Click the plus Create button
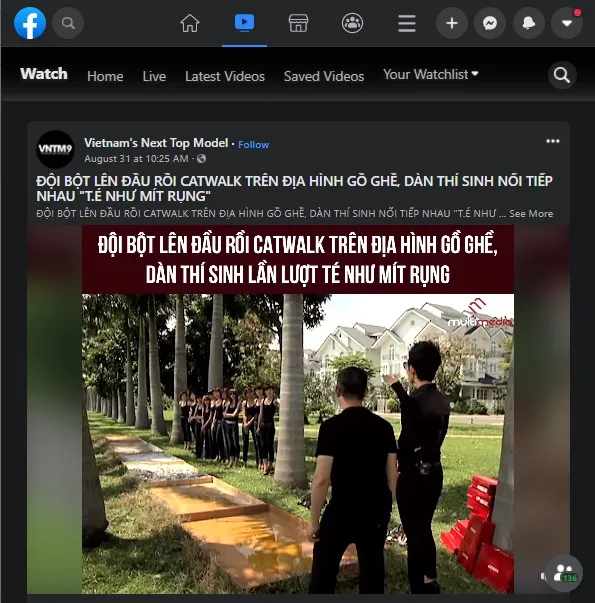The image size is (595, 603). 452,23
